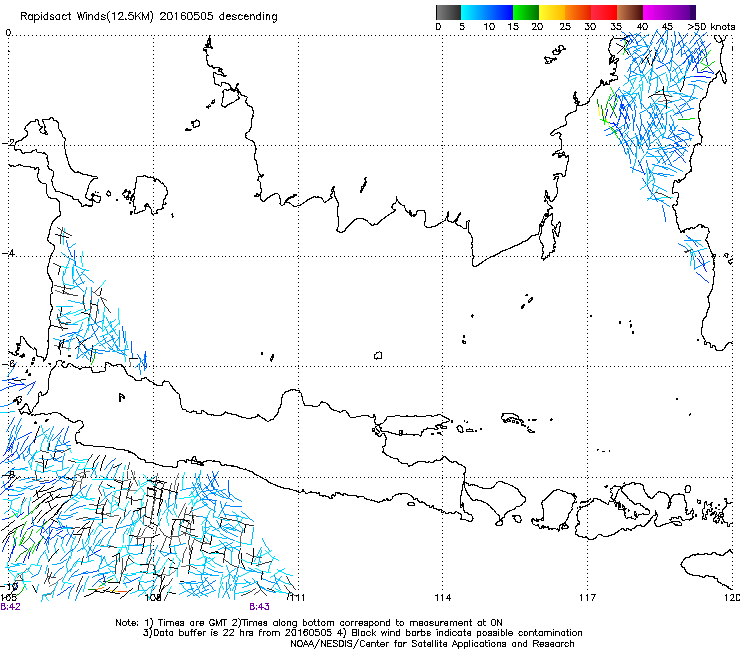Click the purple '8:42' time label
Viewport: 740px width, 650px height.
(10, 607)
